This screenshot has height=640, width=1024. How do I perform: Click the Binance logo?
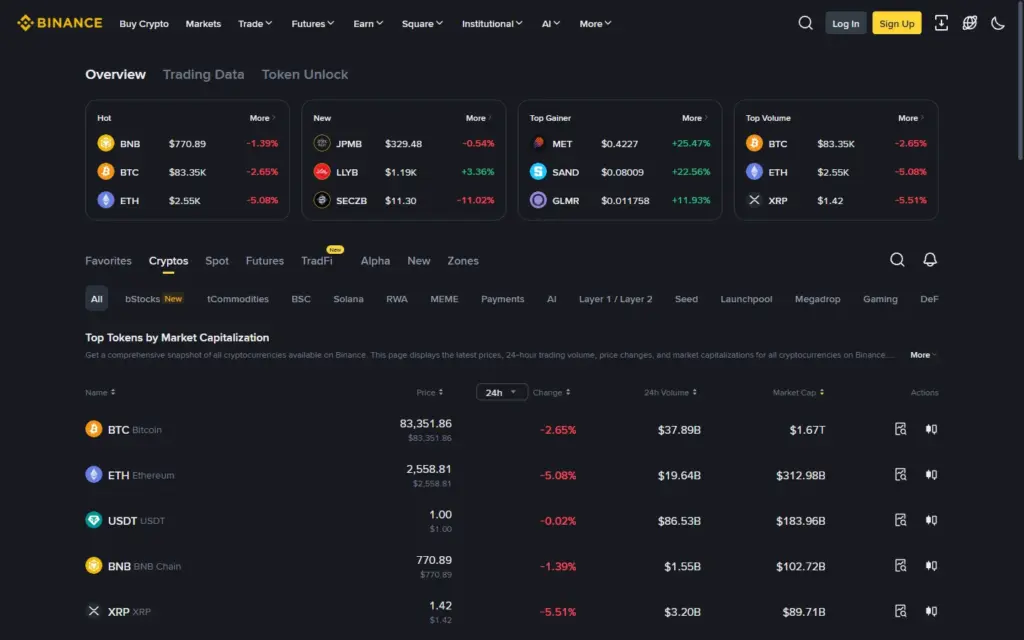(59, 23)
